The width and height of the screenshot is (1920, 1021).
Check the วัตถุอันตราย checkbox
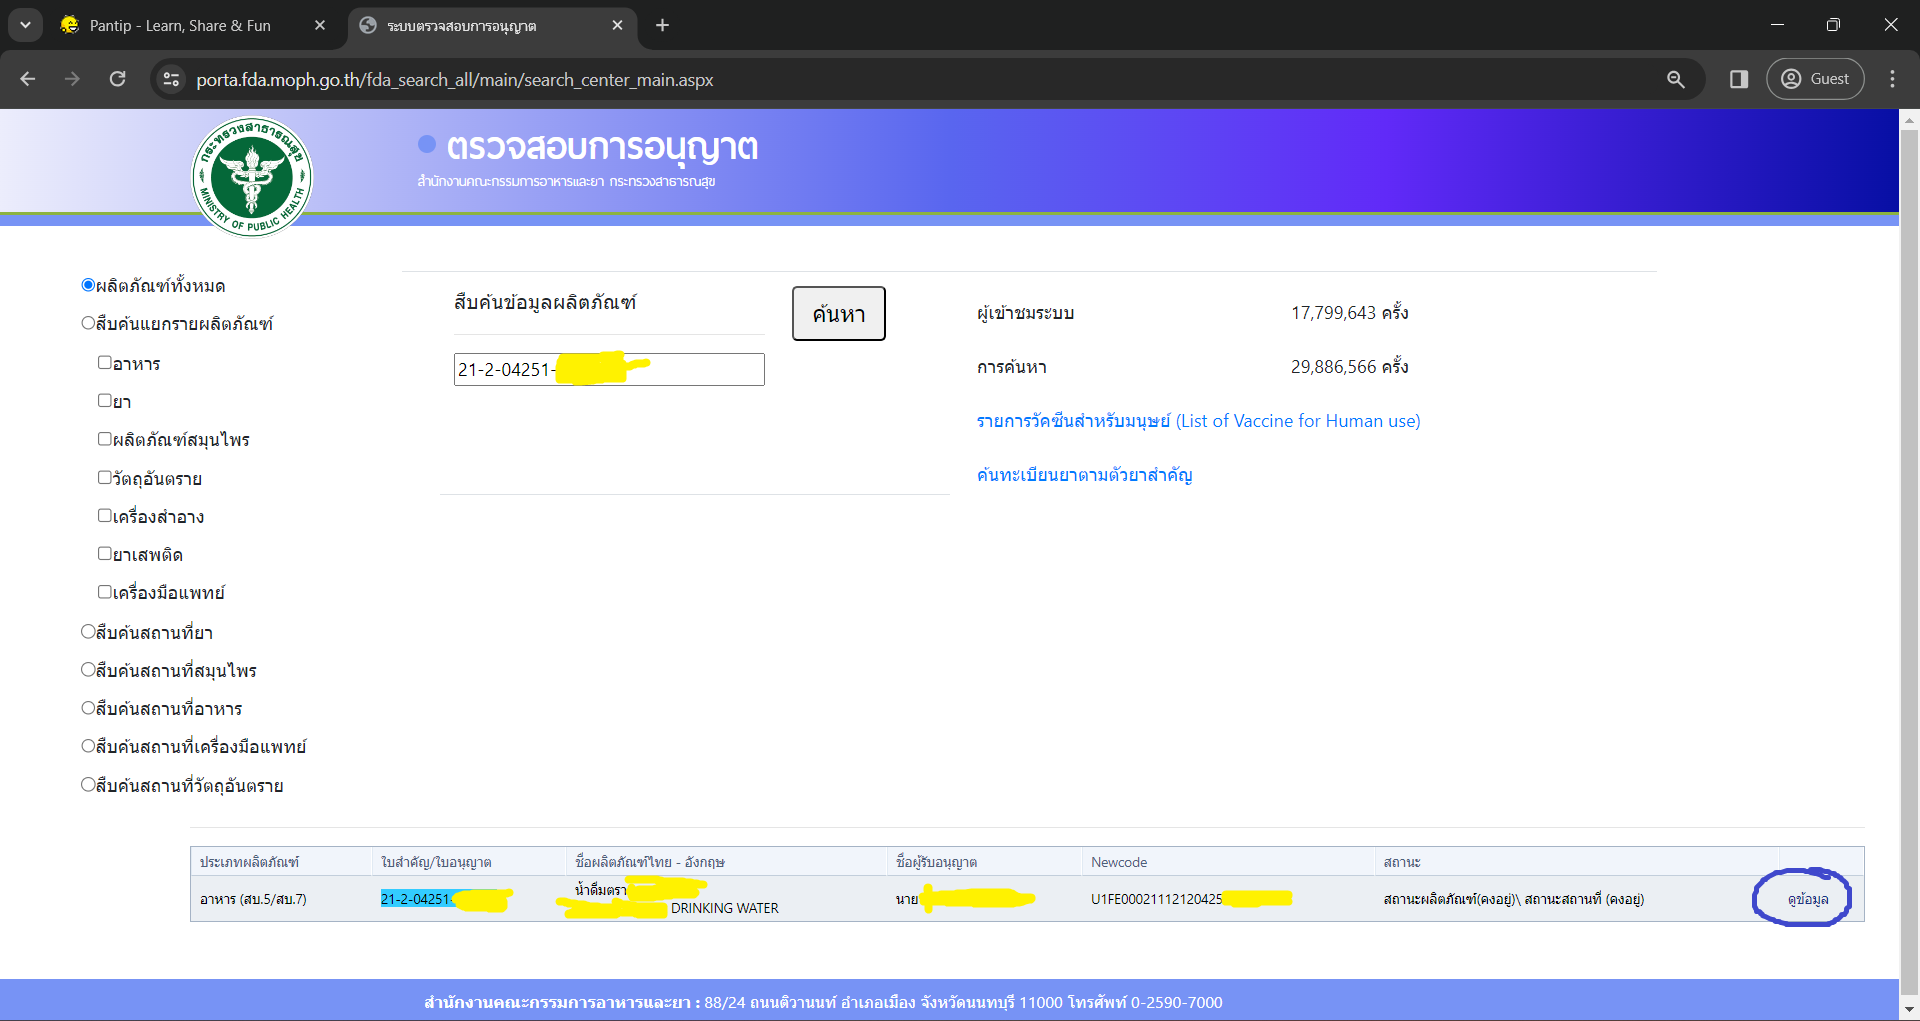coord(104,478)
